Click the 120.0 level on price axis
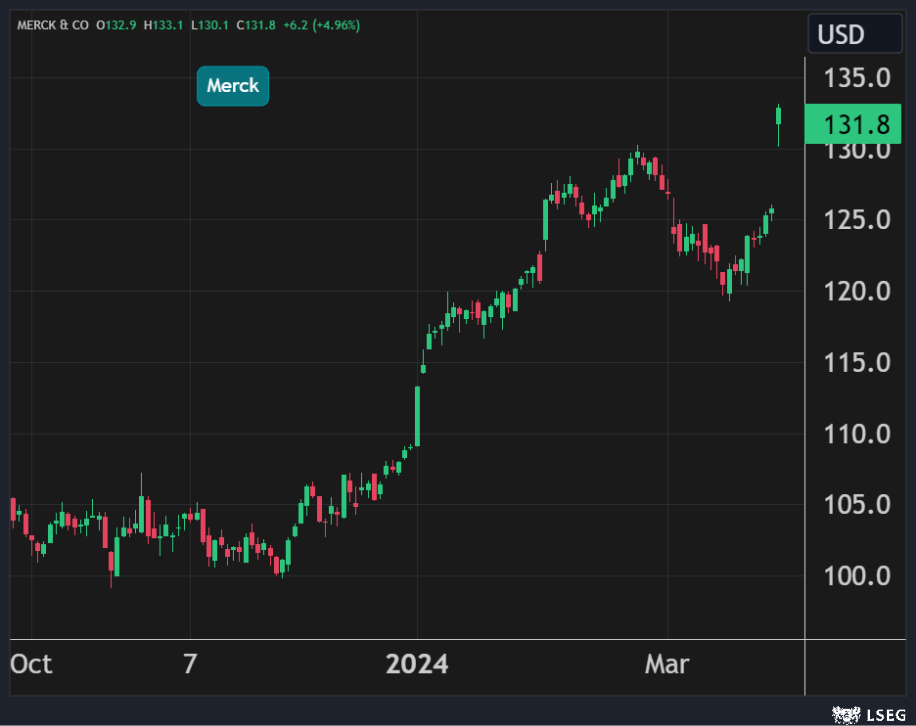 pyautogui.click(x=857, y=292)
